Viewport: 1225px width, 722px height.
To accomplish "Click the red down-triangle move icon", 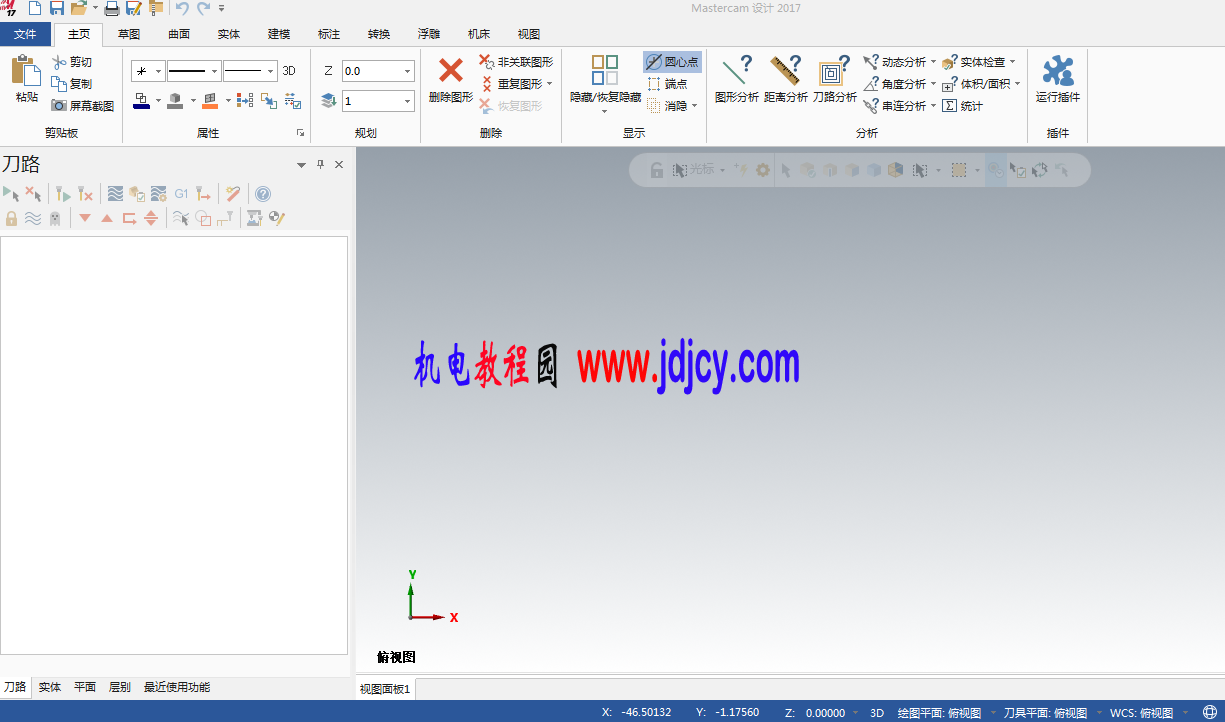I will tap(85, 218).
